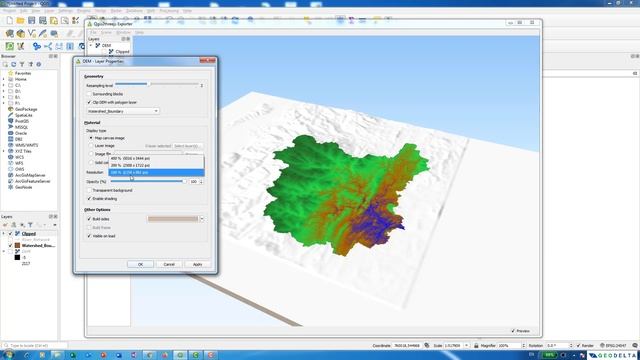The width and height of the screenshot is (640, 360).
Task: Click the Windows Start button
Action: [8, 355]
